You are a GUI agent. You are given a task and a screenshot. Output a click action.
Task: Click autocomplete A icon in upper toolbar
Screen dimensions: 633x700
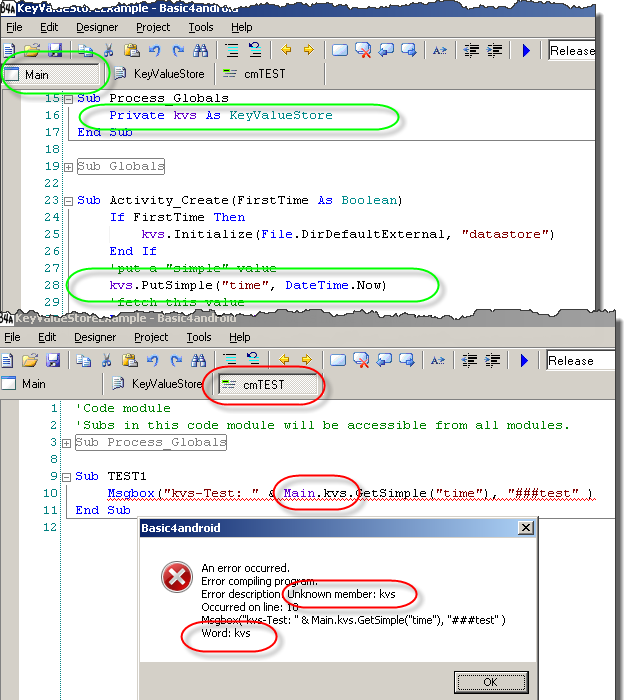440,50
